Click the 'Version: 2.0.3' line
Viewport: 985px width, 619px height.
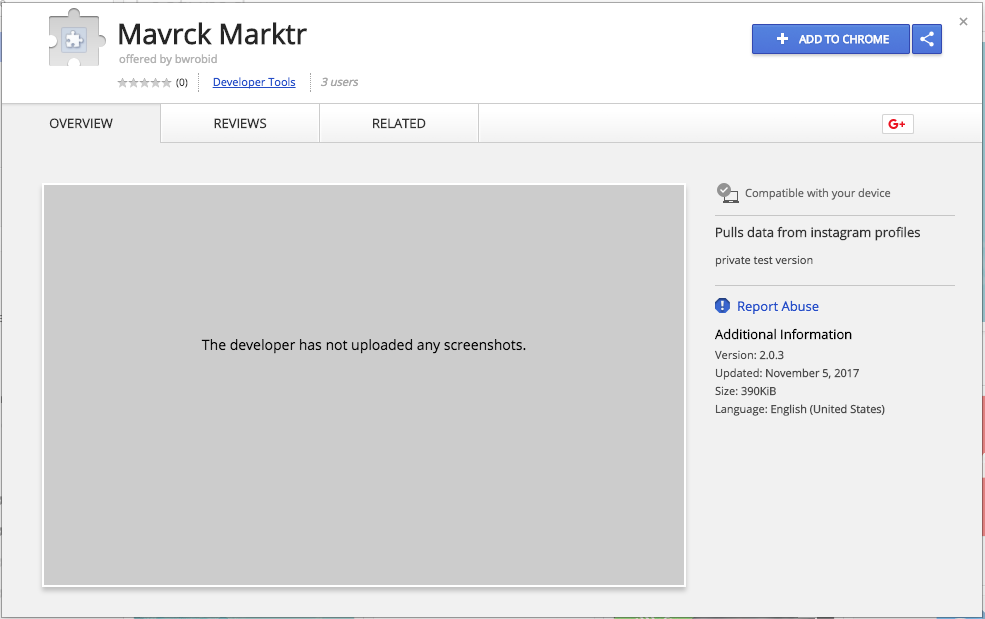point(749,355)
